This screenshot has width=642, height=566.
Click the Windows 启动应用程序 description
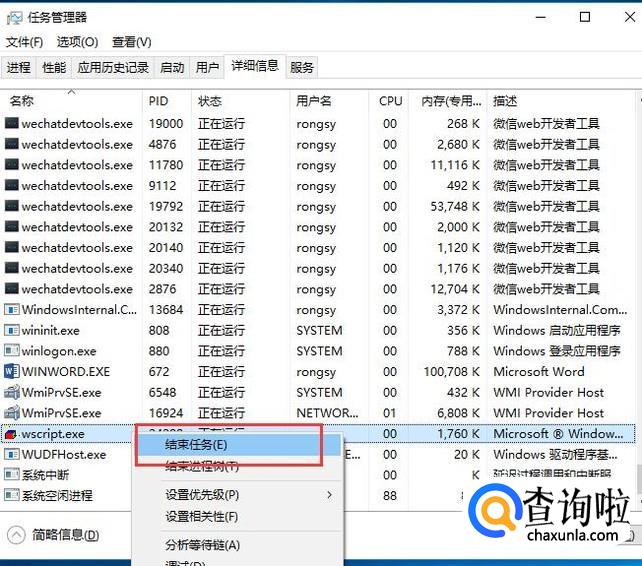[x=556, y=330]
